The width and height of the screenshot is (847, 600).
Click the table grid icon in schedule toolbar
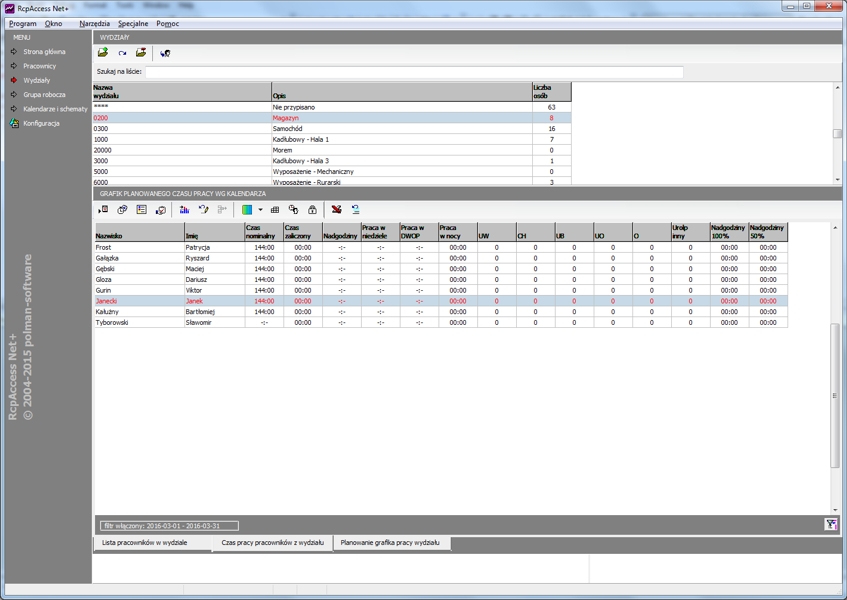pyautogui.click(x=275, y=210)
